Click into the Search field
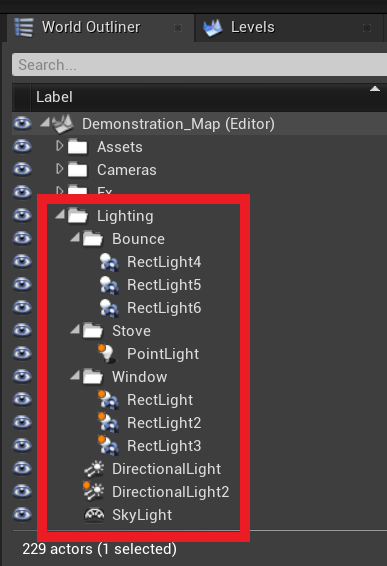Screen dimensions: 387x566 coord(199,65)
